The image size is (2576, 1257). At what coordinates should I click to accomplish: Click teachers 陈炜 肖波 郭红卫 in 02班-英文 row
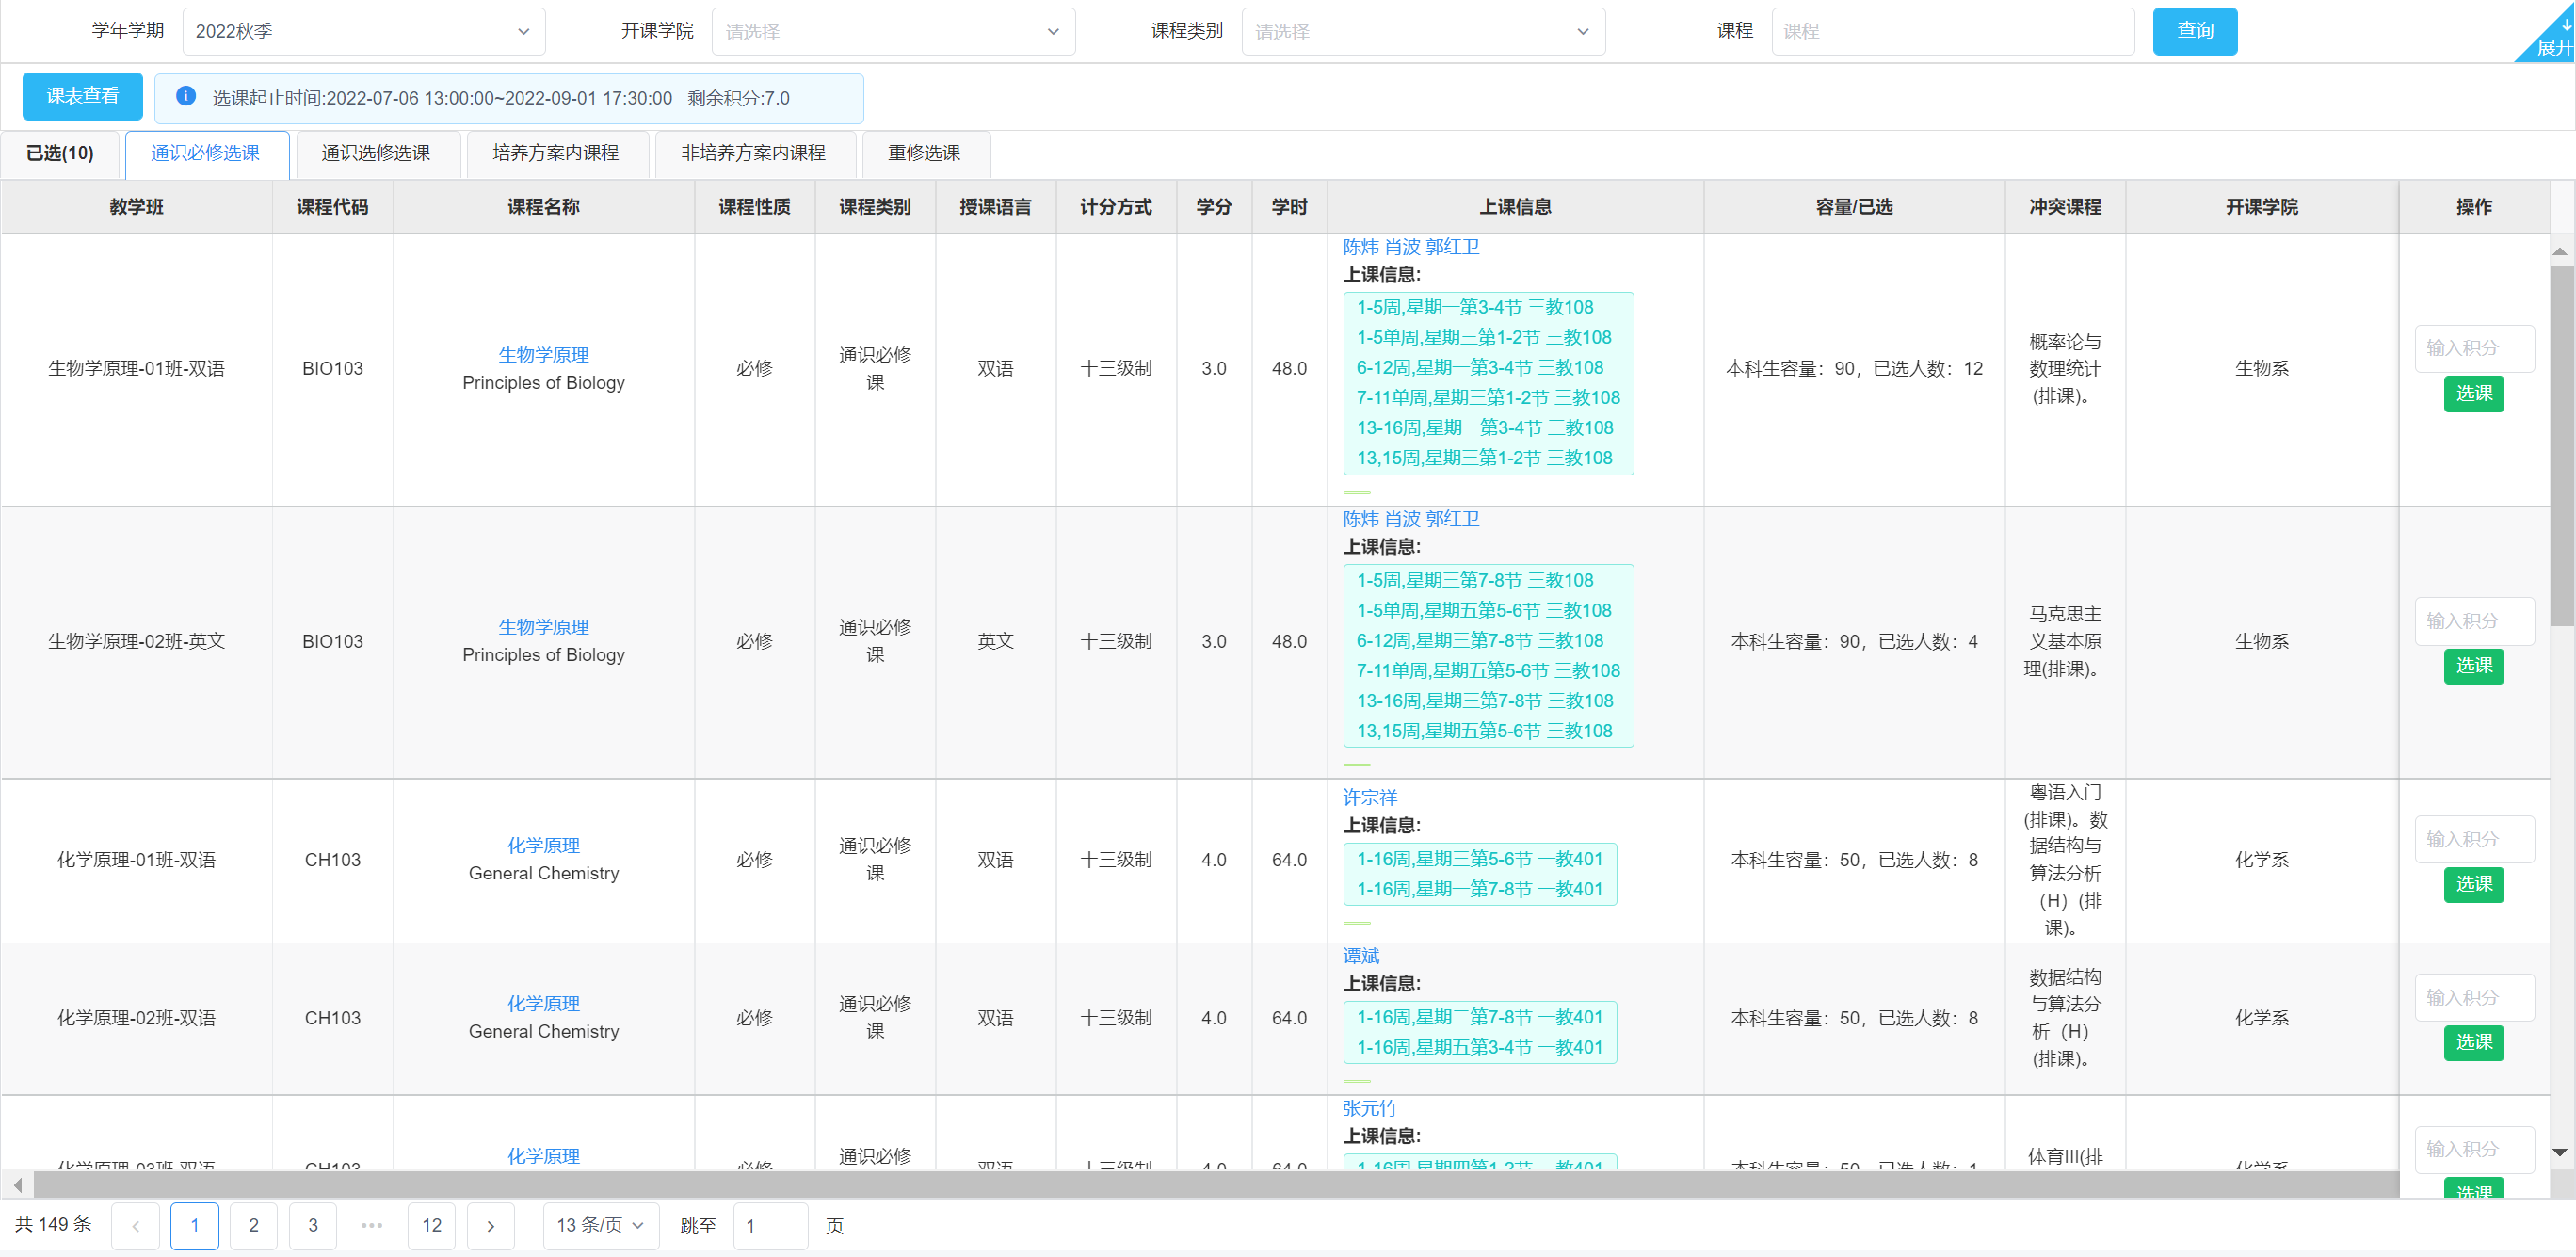1411,519
